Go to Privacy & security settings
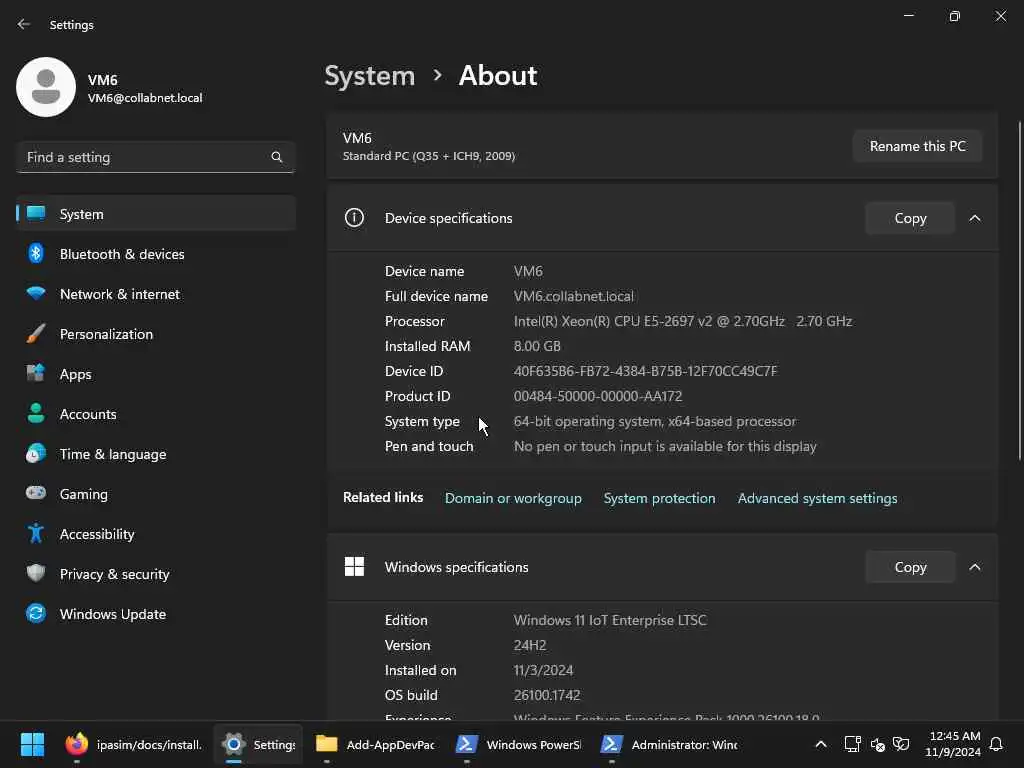 click(x=156, y=573)
